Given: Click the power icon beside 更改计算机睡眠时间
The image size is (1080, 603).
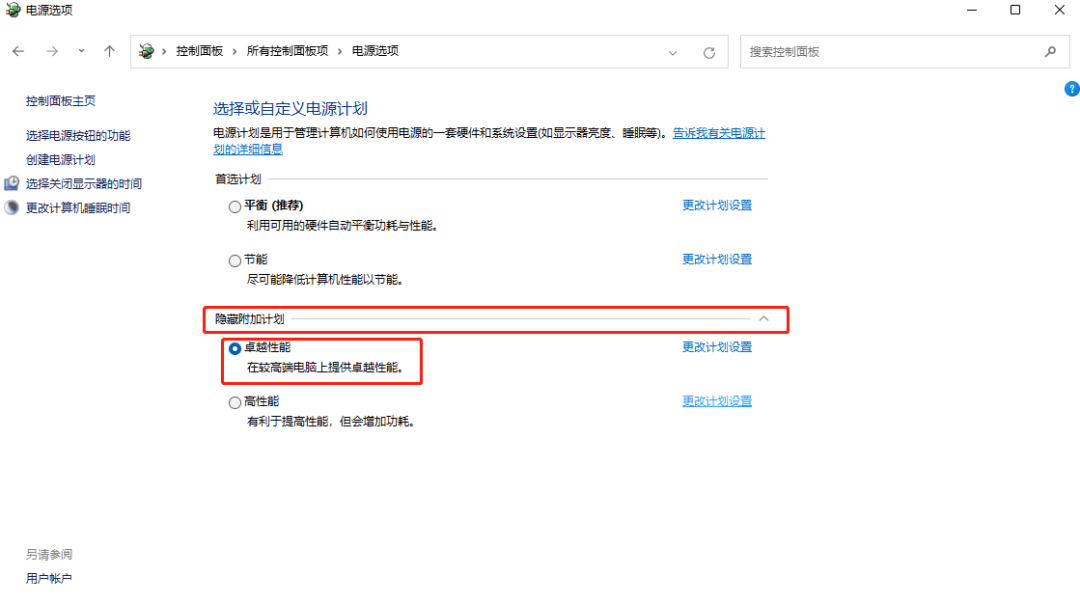Looking at the screenshot, I should coord(12,207).
